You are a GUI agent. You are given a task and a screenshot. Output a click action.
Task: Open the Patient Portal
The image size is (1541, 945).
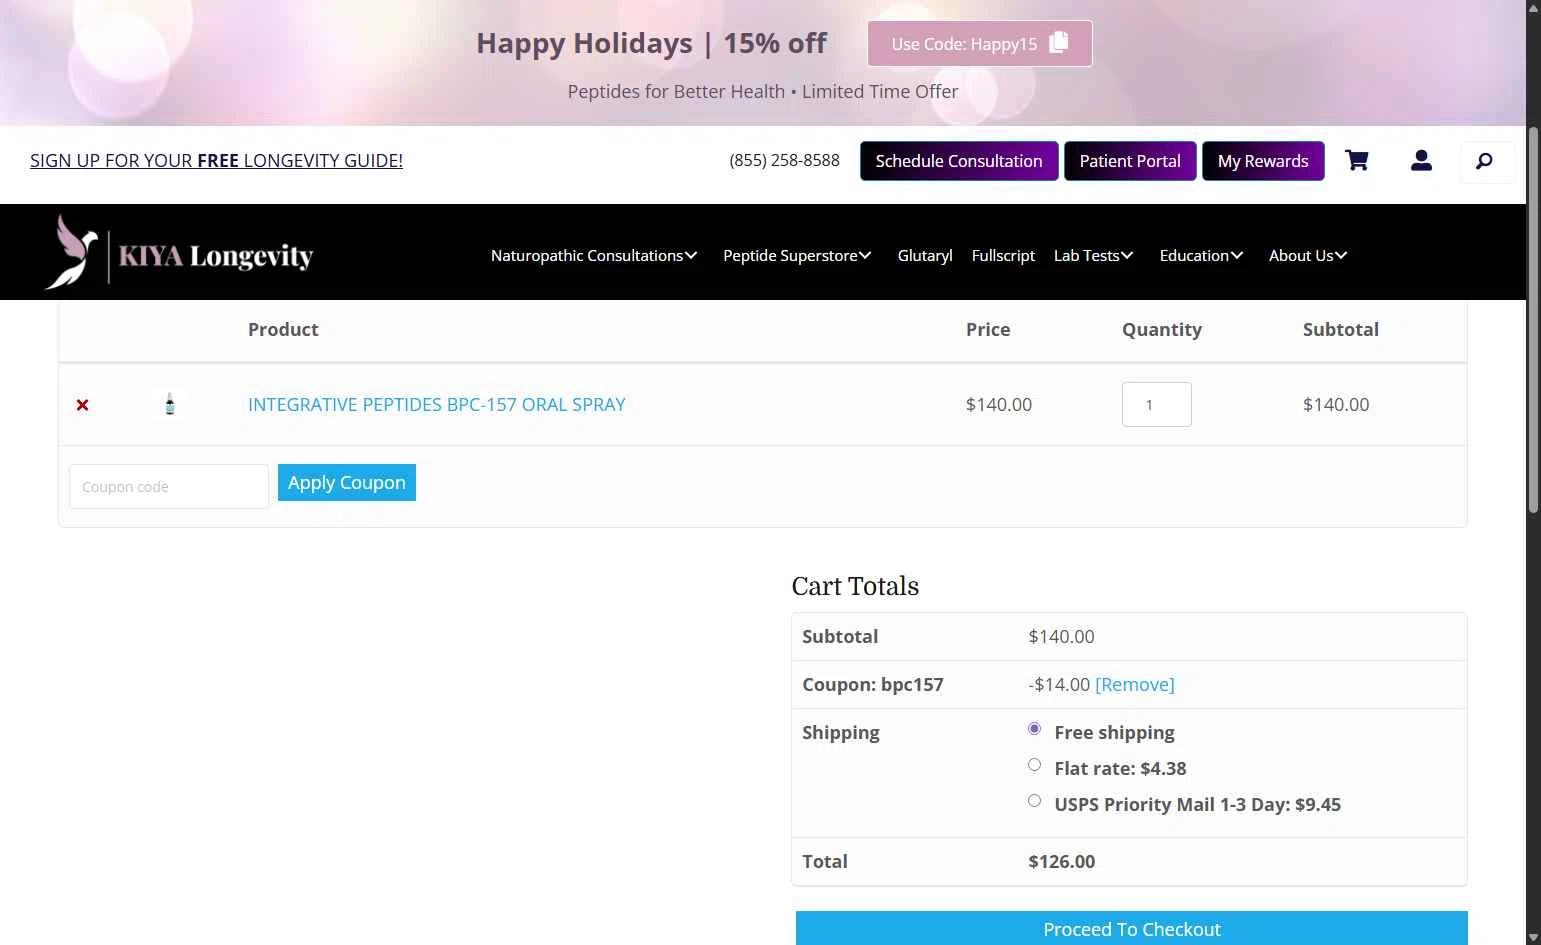(1130, 161)
